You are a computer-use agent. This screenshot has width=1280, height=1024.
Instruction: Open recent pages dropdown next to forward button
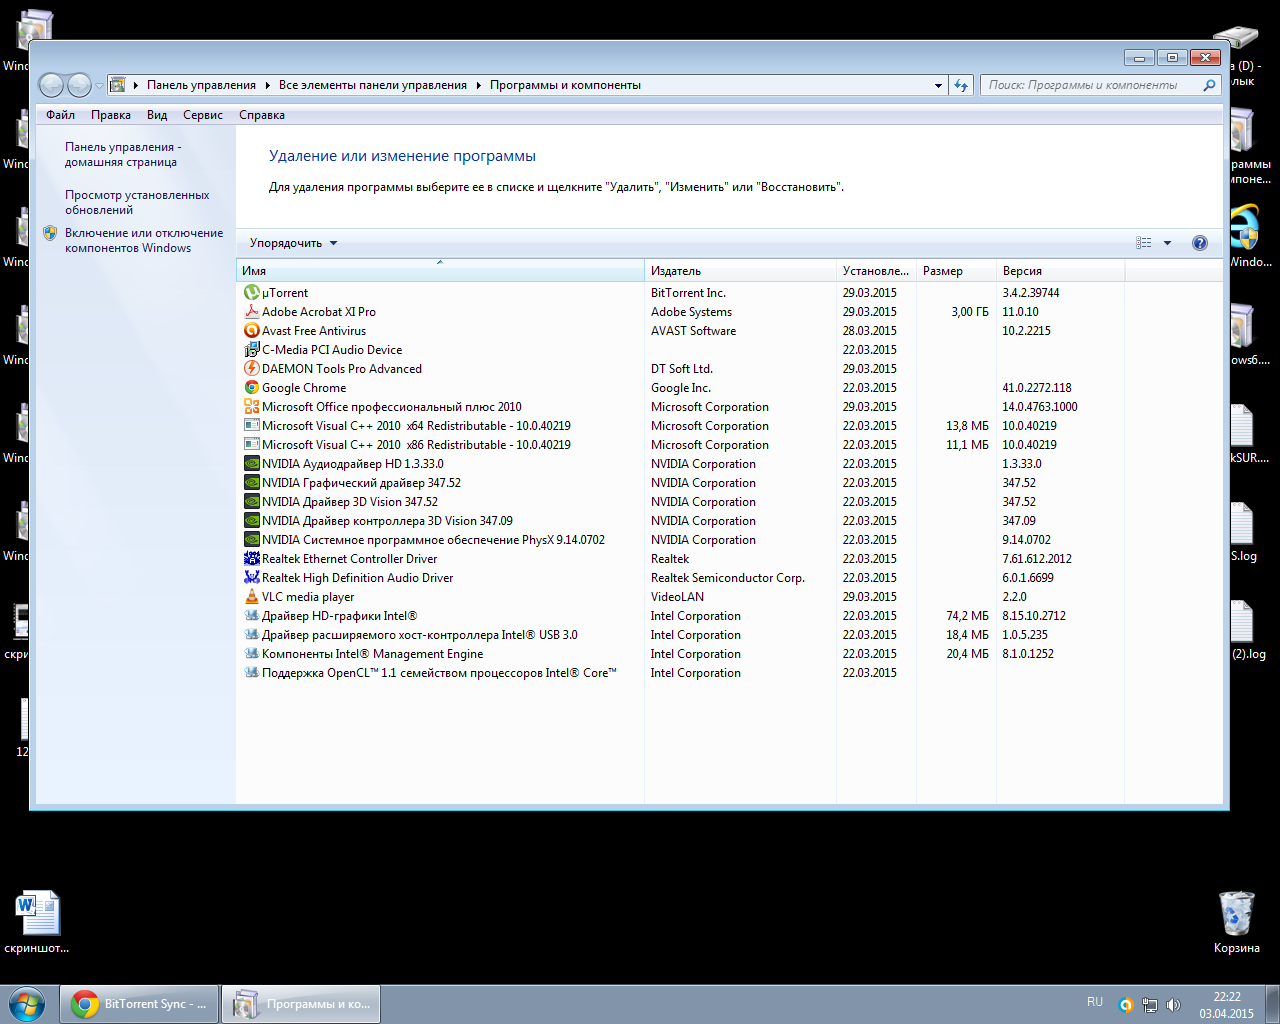(99, 86)
